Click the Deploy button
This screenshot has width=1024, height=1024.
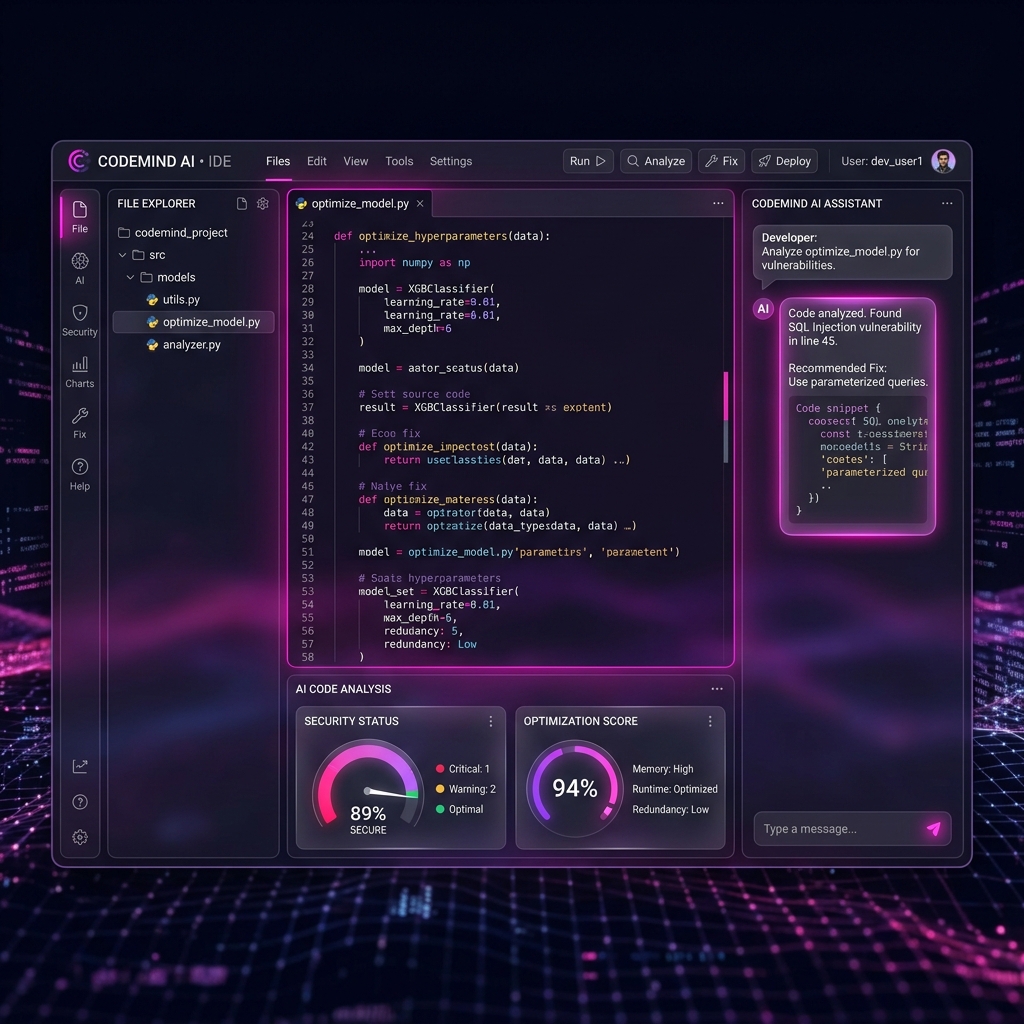(x=784, y=161)
